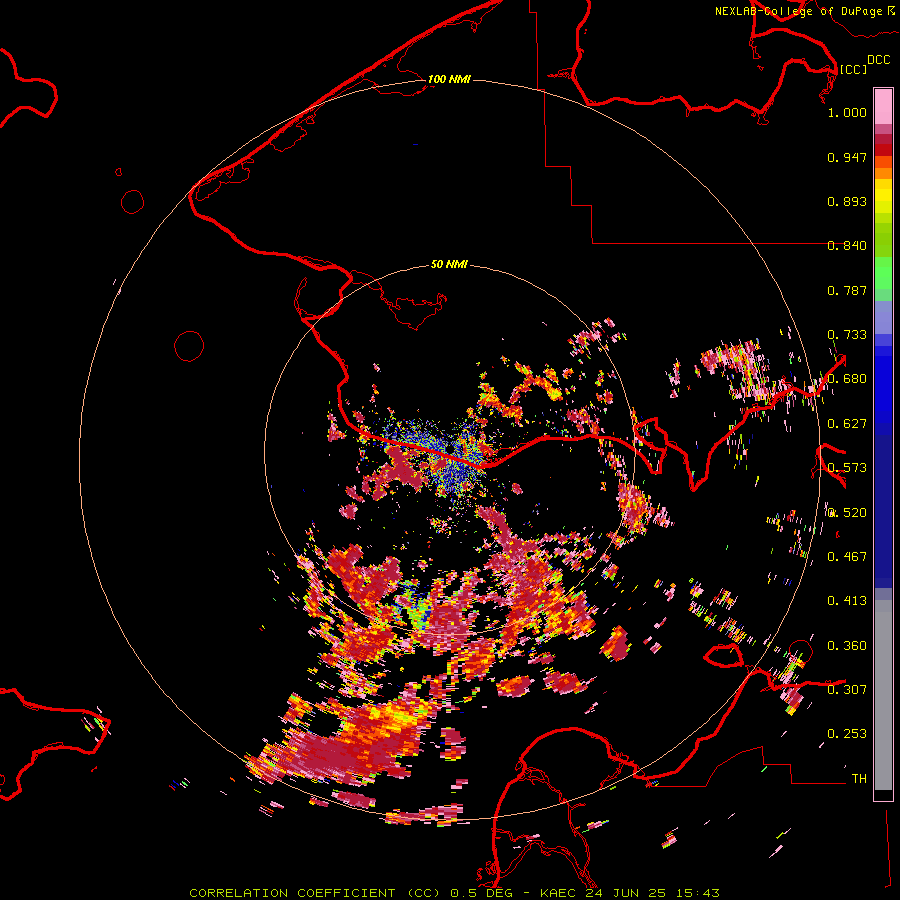This screenshot has width=900, height=900.
Task: Select the 1.000 value on the color scale
Action: click(x=847, y=112)
